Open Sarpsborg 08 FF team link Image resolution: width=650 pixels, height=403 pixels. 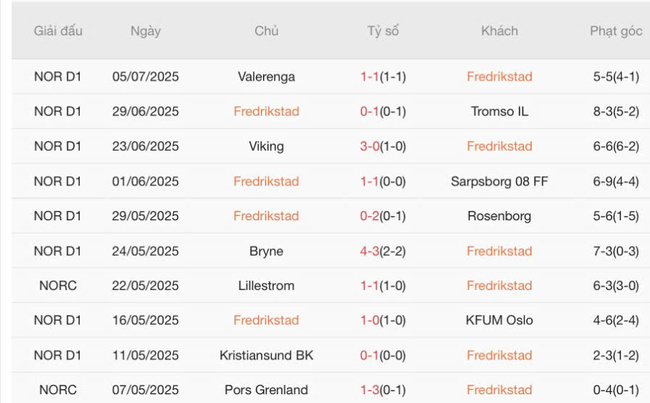[499, 181]
